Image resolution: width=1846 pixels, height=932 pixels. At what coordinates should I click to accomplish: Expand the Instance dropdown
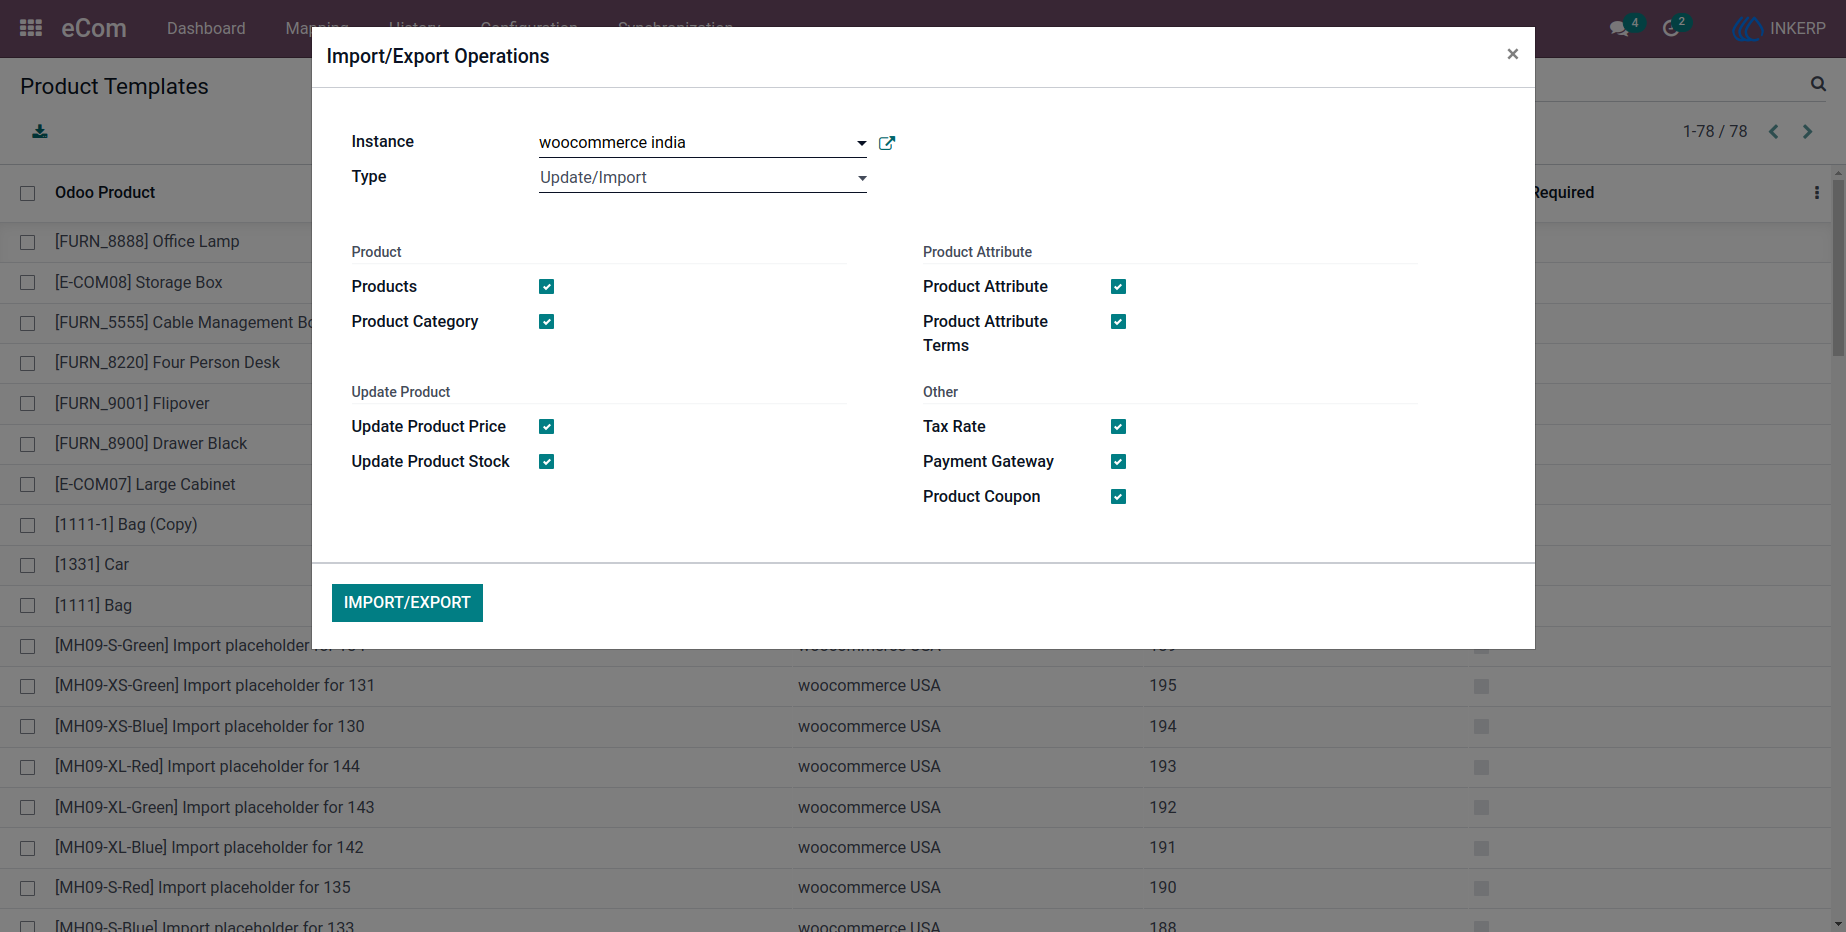[703, 143]
